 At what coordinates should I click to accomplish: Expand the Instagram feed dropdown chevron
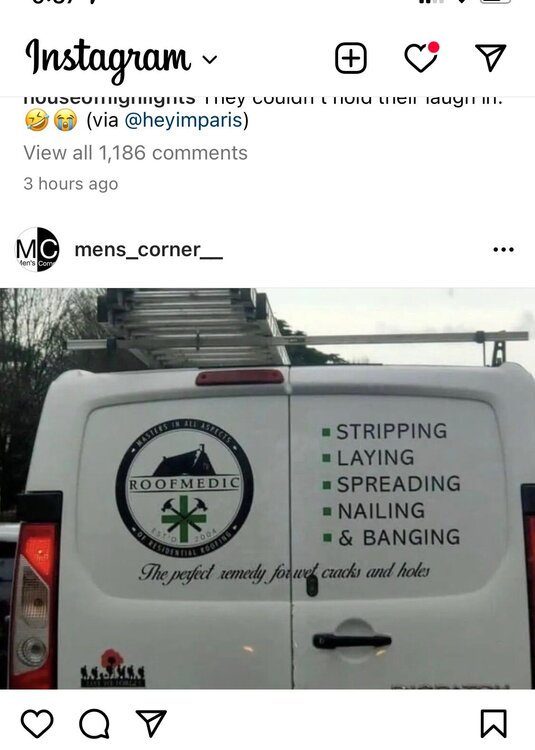click(x=210, y=59)
